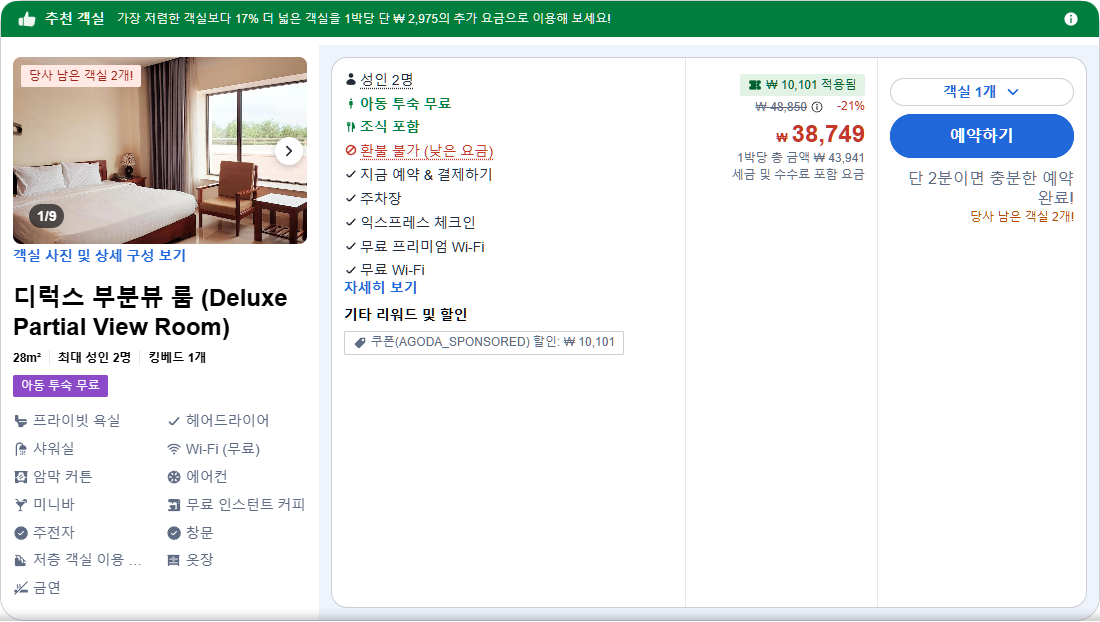This screenshot has height=622, width=1100.
Task: Click the air conditioner icon
Action: (x=174, y=477)
